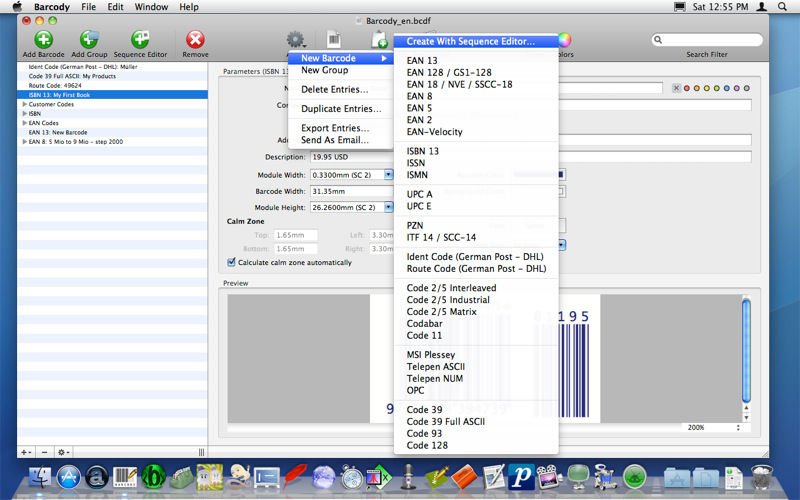Viewport: 800px width, 500px height.
Task: Click the X clear label color icon
Action: click(677, 88)
